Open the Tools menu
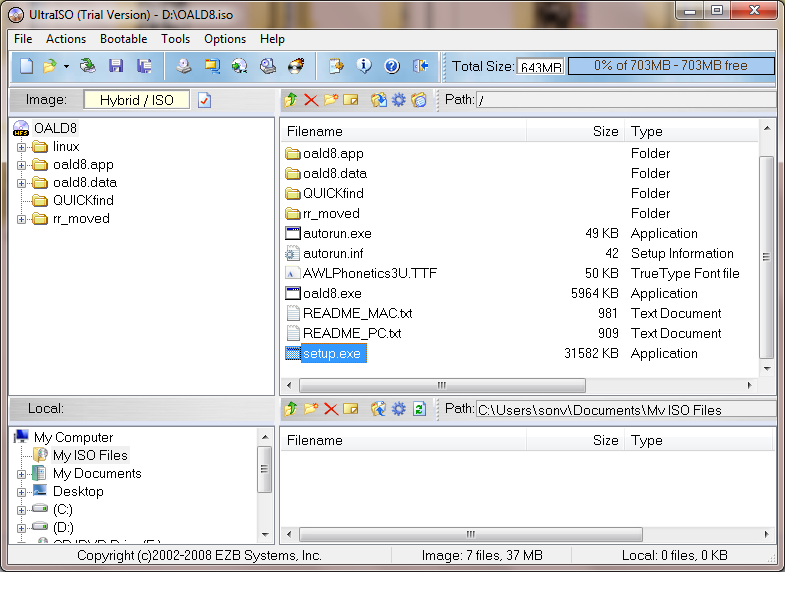 (176, 39)
